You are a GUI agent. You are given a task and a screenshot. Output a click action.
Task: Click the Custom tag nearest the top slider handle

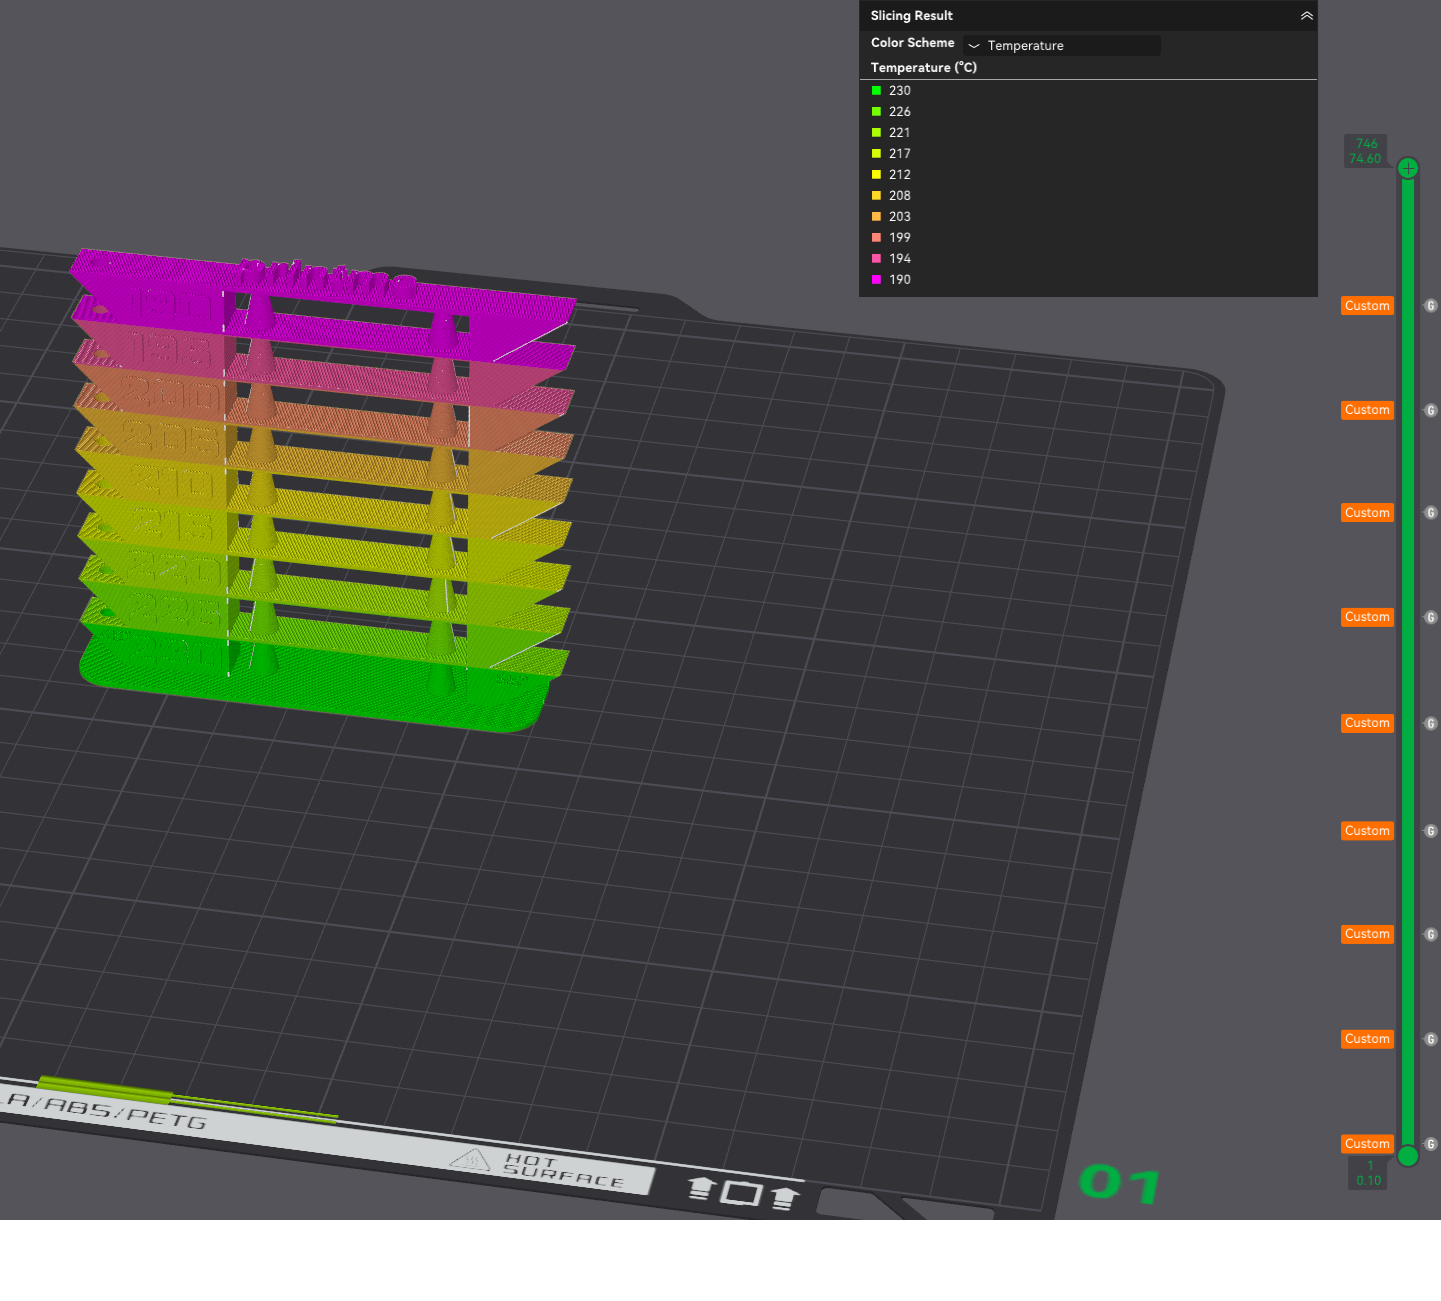[x=1367, y=306]
